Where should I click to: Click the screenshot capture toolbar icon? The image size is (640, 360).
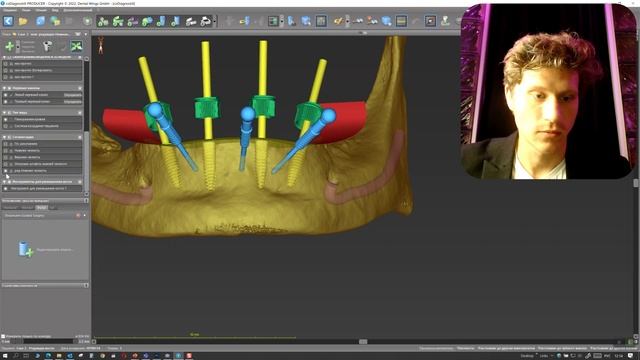pos(430,21)
